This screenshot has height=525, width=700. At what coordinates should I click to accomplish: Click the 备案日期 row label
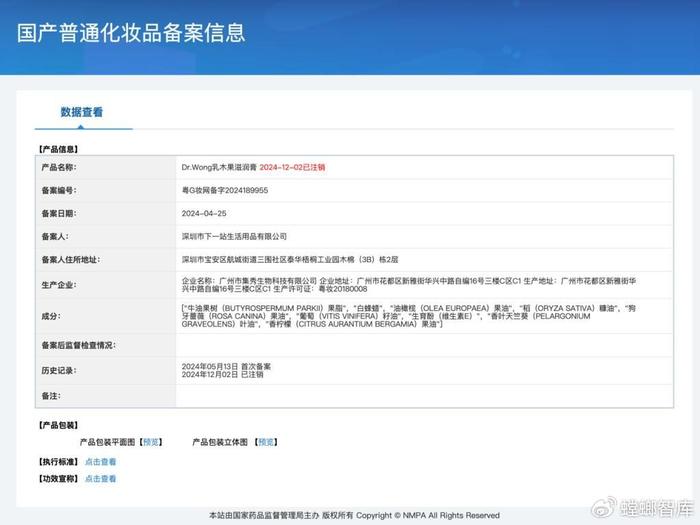59,214
